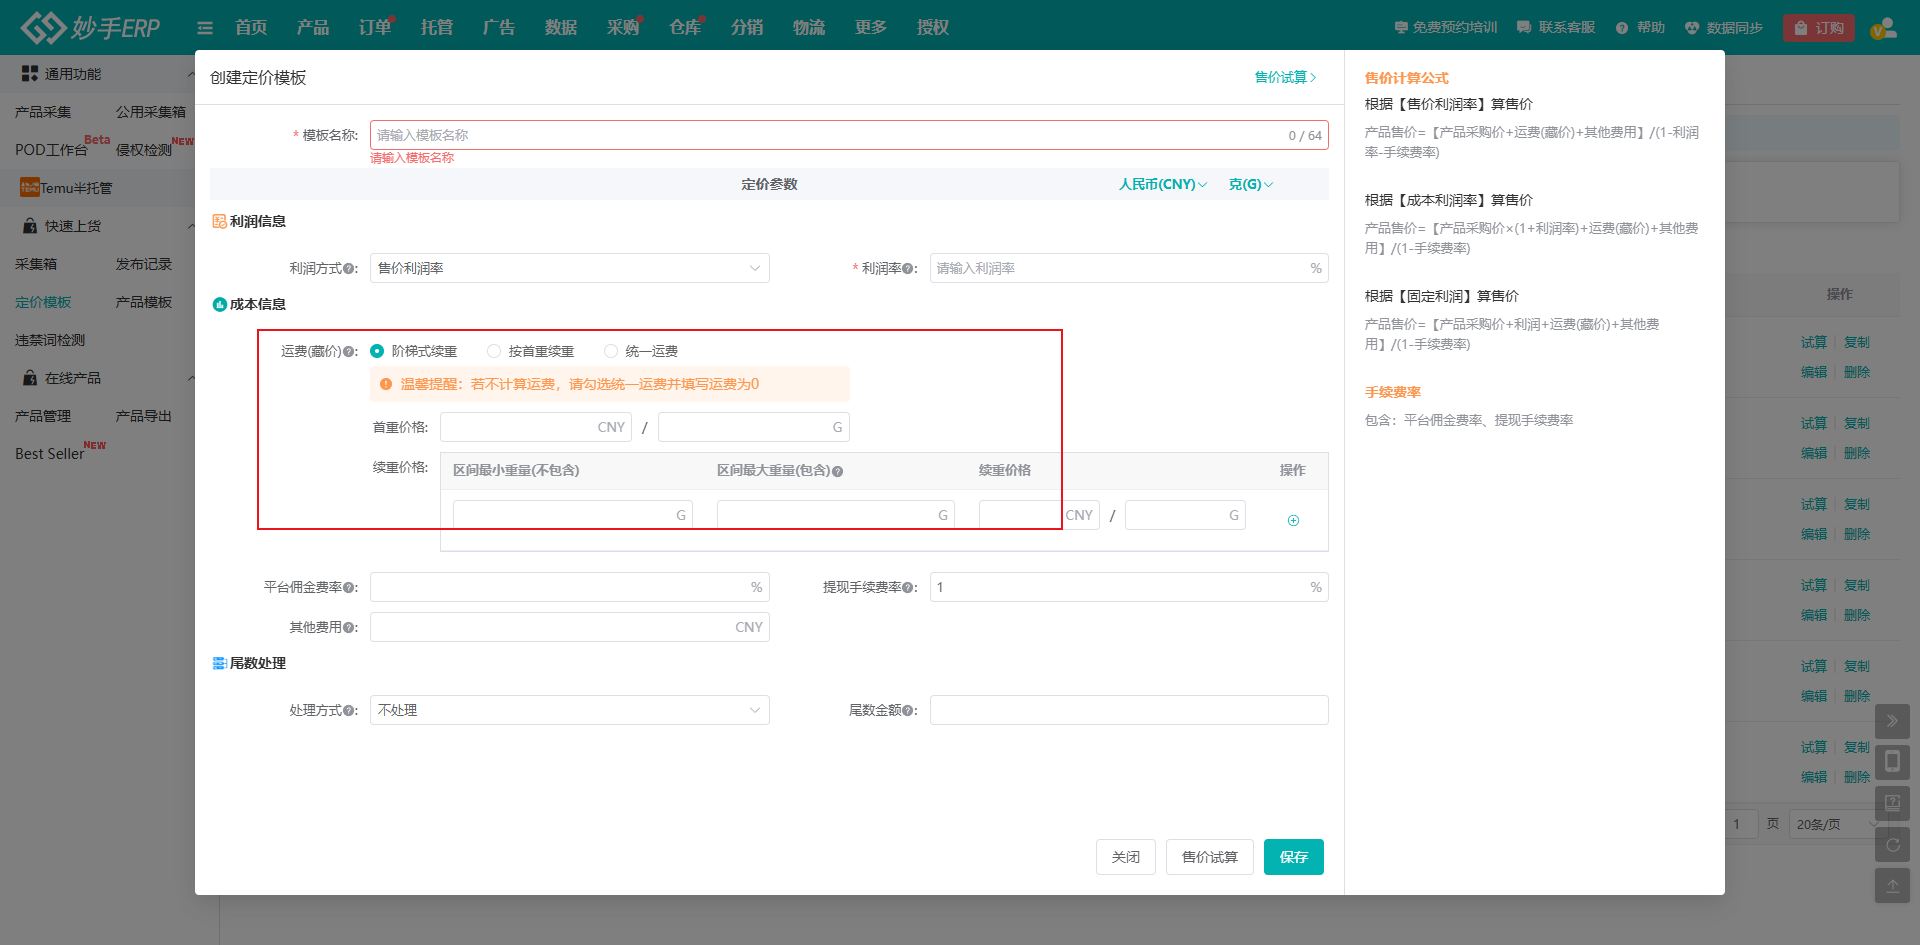Screen dimensions: 1920x945
Task: Click the help icon next to 平台佣金费率
Action: click(348, 588)
